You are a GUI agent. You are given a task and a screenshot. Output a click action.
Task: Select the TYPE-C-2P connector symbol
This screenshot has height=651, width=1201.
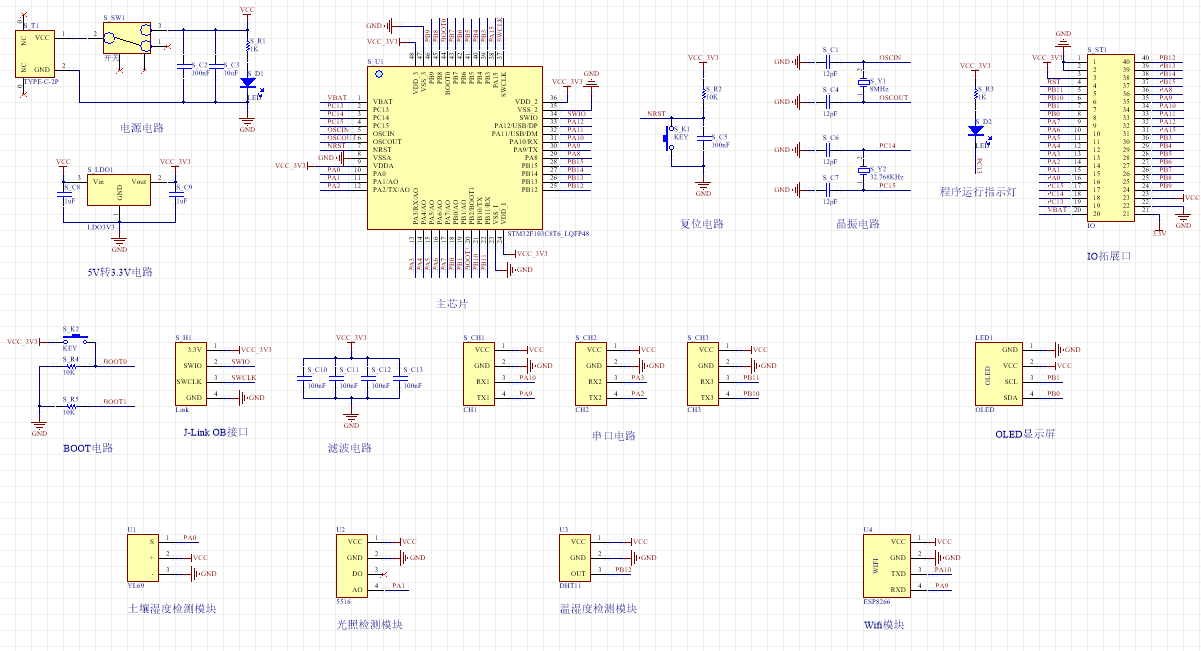(x=36, y=55)
